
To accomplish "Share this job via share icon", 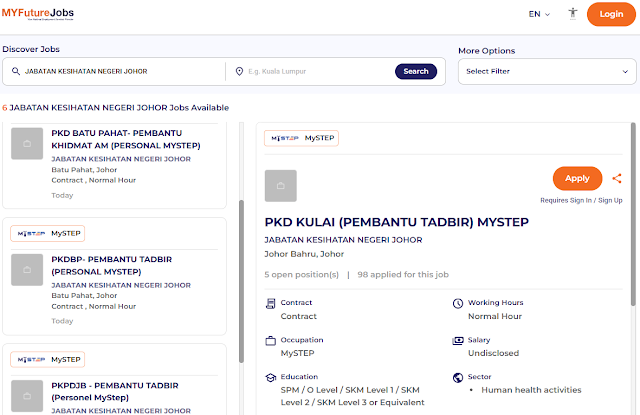I will tap(617, 178).
